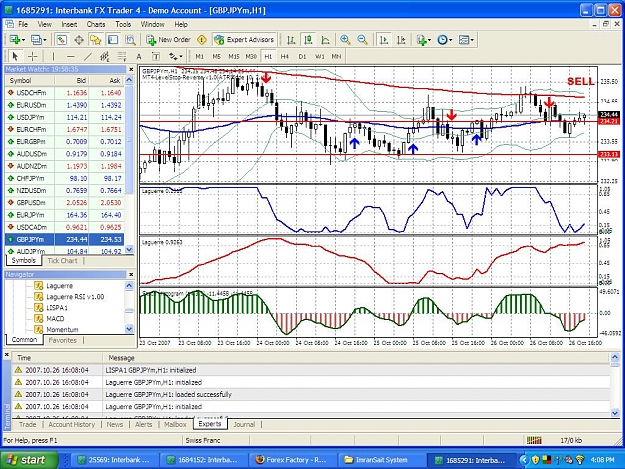The image size is (625, 469).
Task: Click the Market Watch scrollbar thumb
Action: coord(129,140)
